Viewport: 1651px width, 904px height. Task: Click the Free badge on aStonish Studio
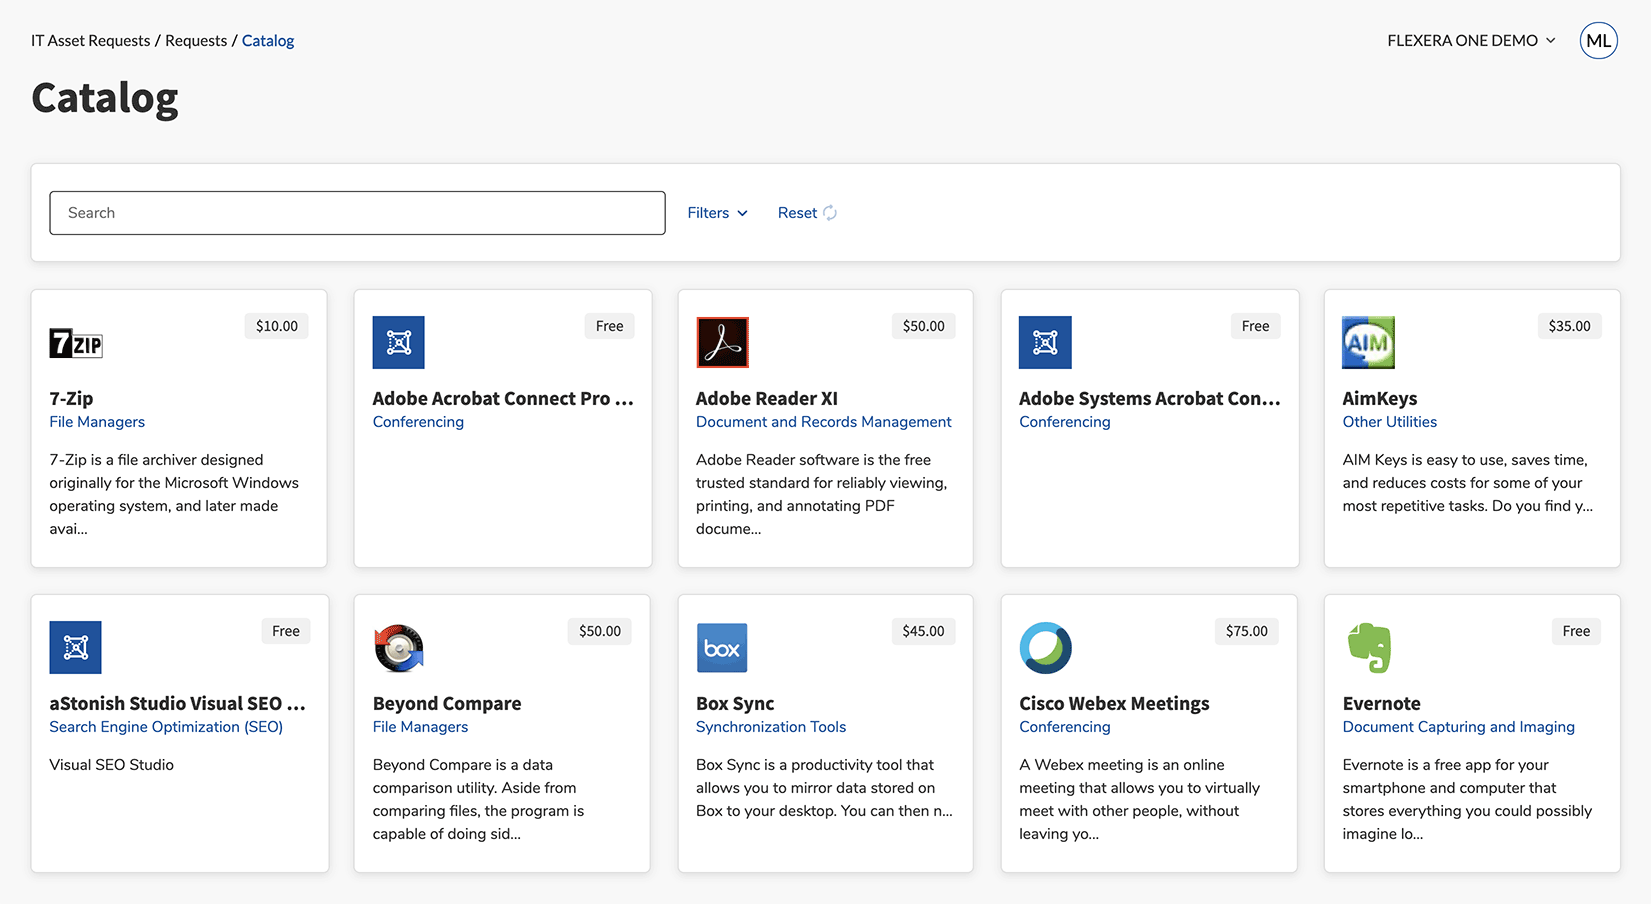(x=286, y=631)
